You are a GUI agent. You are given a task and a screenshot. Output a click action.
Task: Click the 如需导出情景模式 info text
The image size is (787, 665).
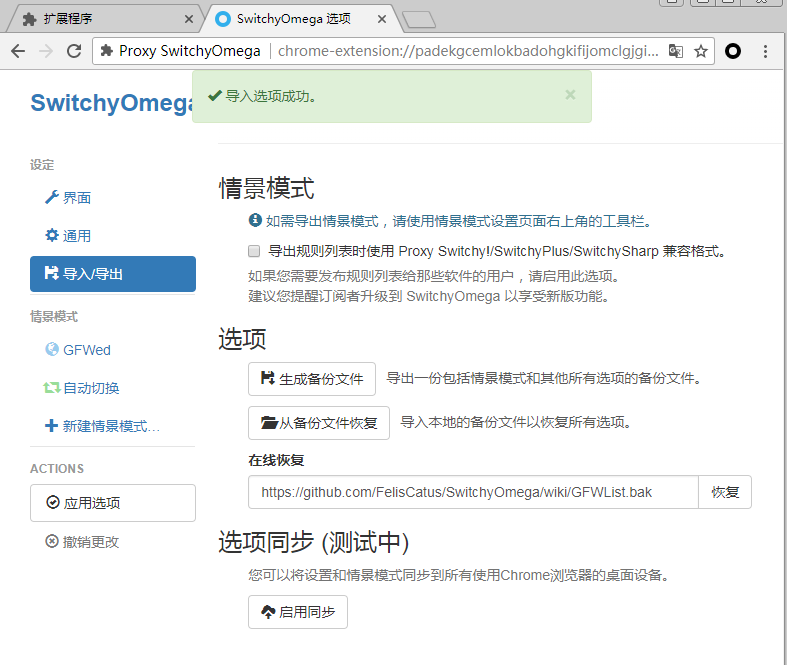pyautogui.click(x=458, y=221)
